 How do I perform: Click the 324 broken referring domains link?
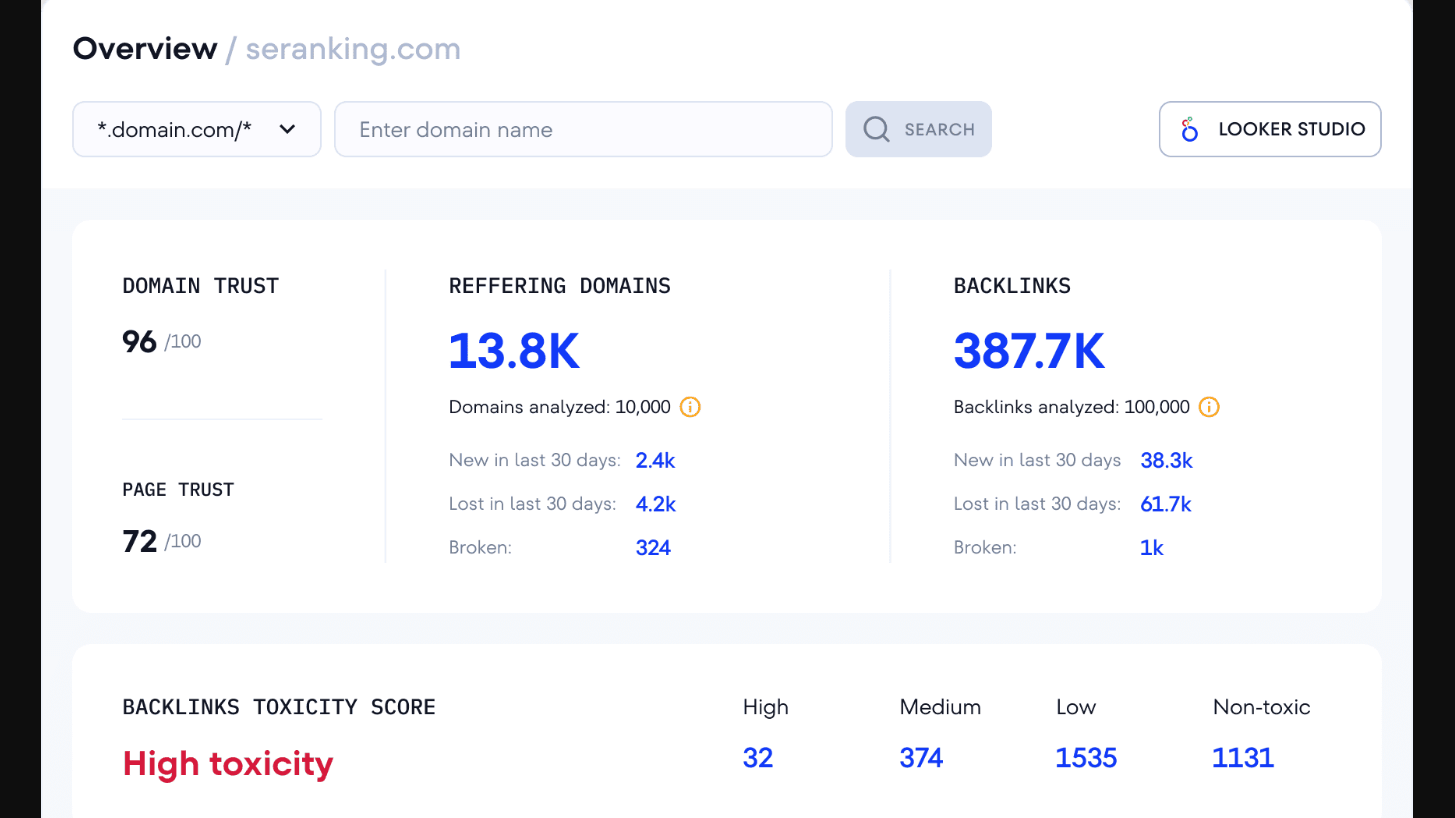[653, 547]
